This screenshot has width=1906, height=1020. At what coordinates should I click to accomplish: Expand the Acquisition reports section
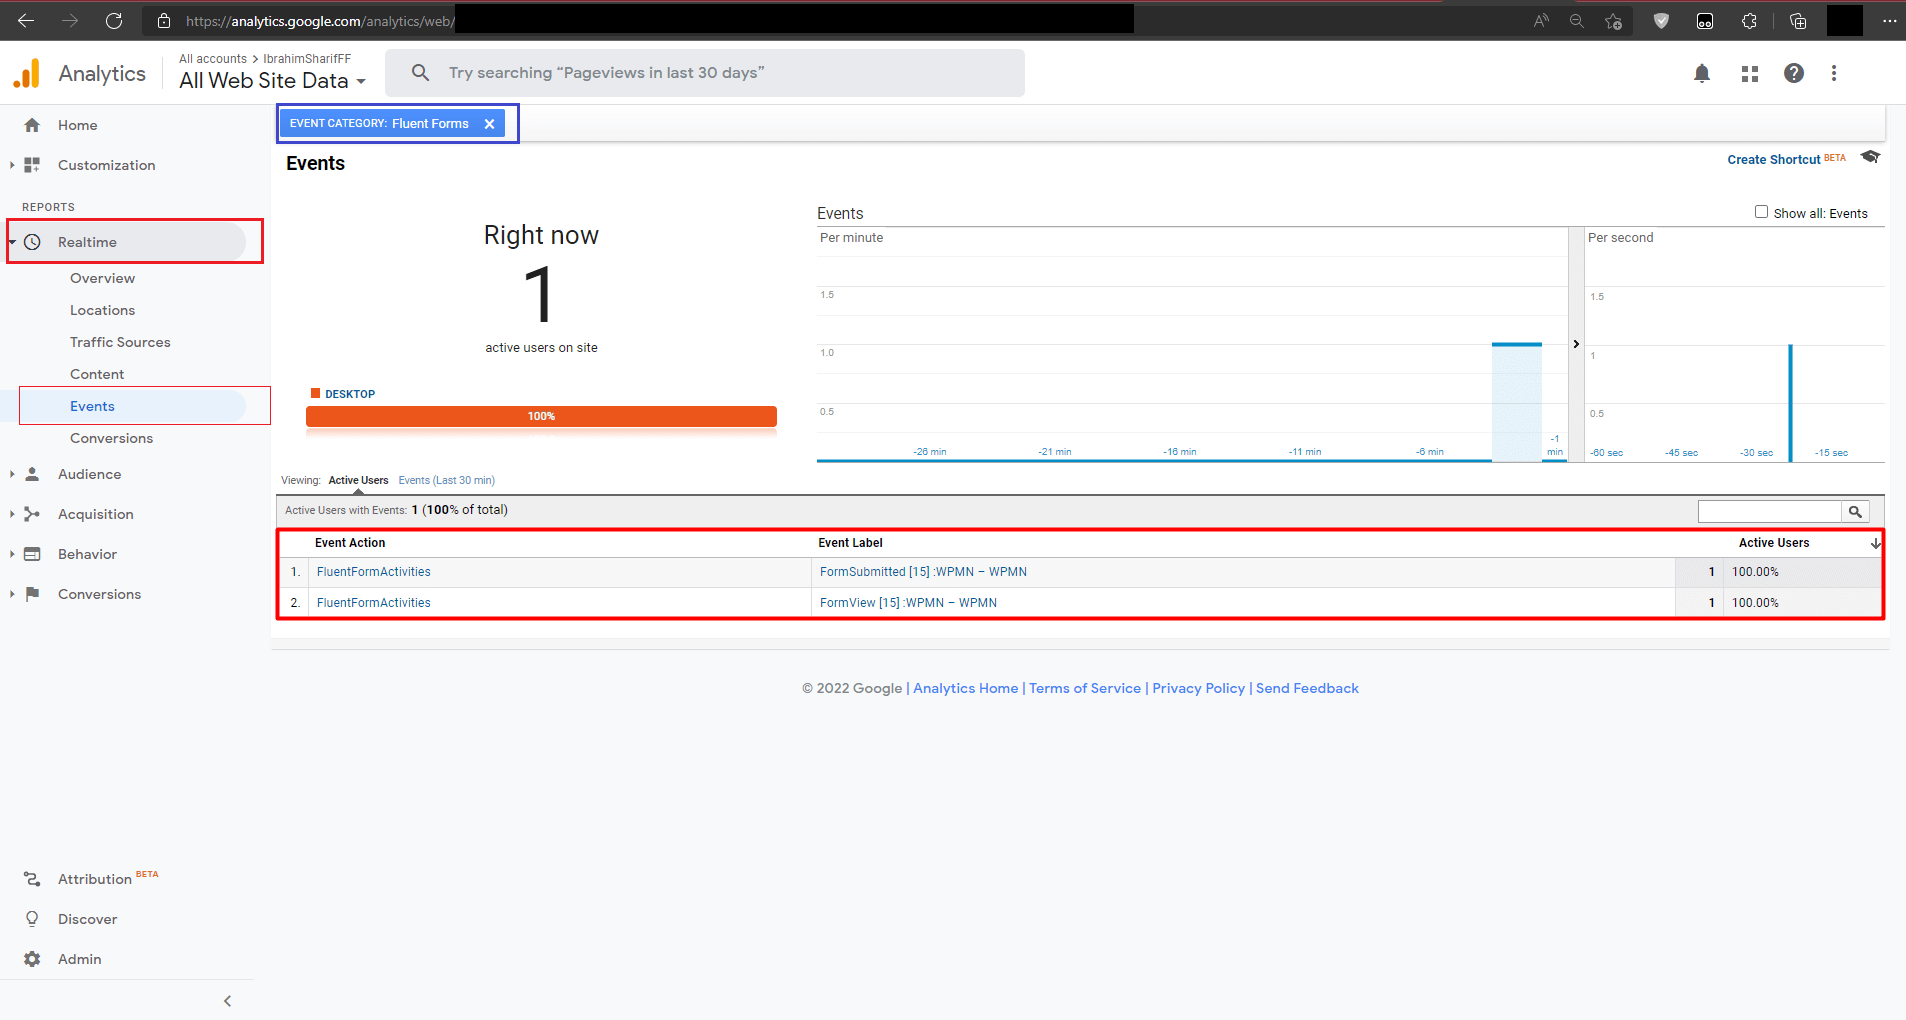(12, 514)
